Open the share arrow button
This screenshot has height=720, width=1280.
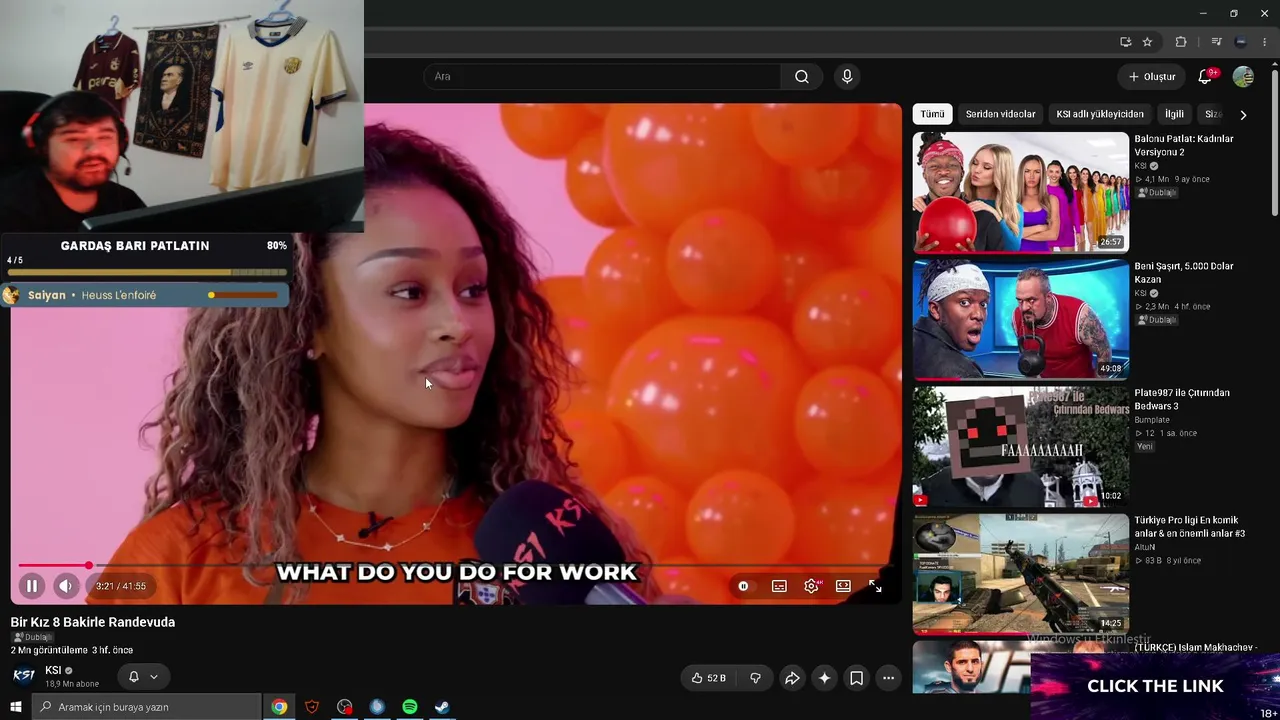pyautogui.click(x=792, y=678)
